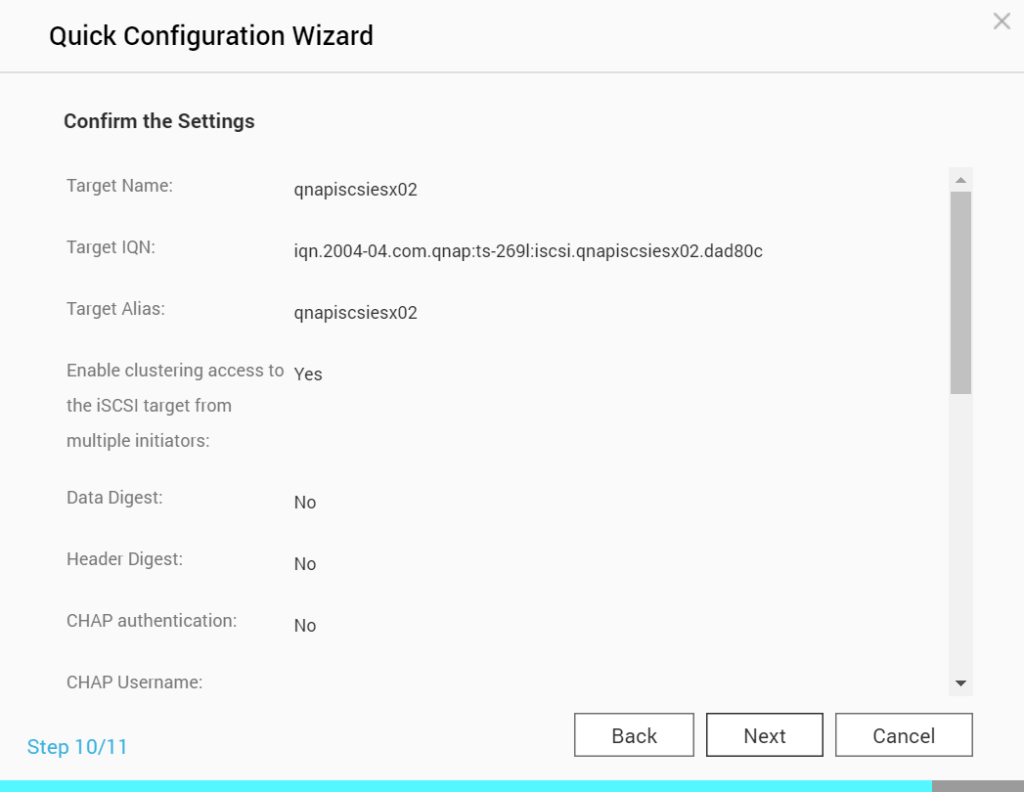
Task: Click the scrollbar up arrow
Action: point(960,180)
